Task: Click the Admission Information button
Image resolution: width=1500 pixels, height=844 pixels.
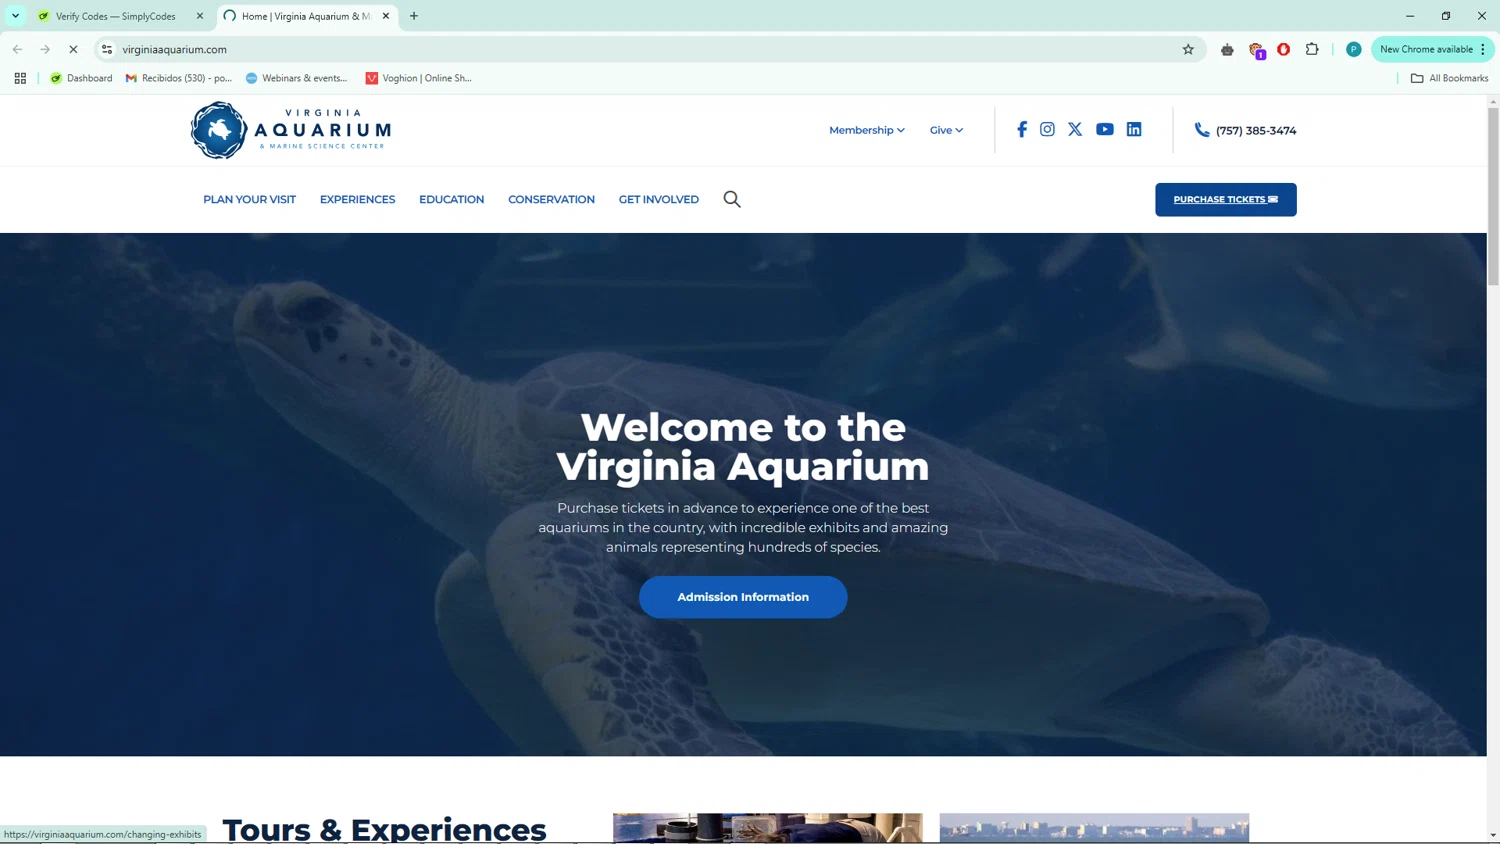Action: point(743,597)
